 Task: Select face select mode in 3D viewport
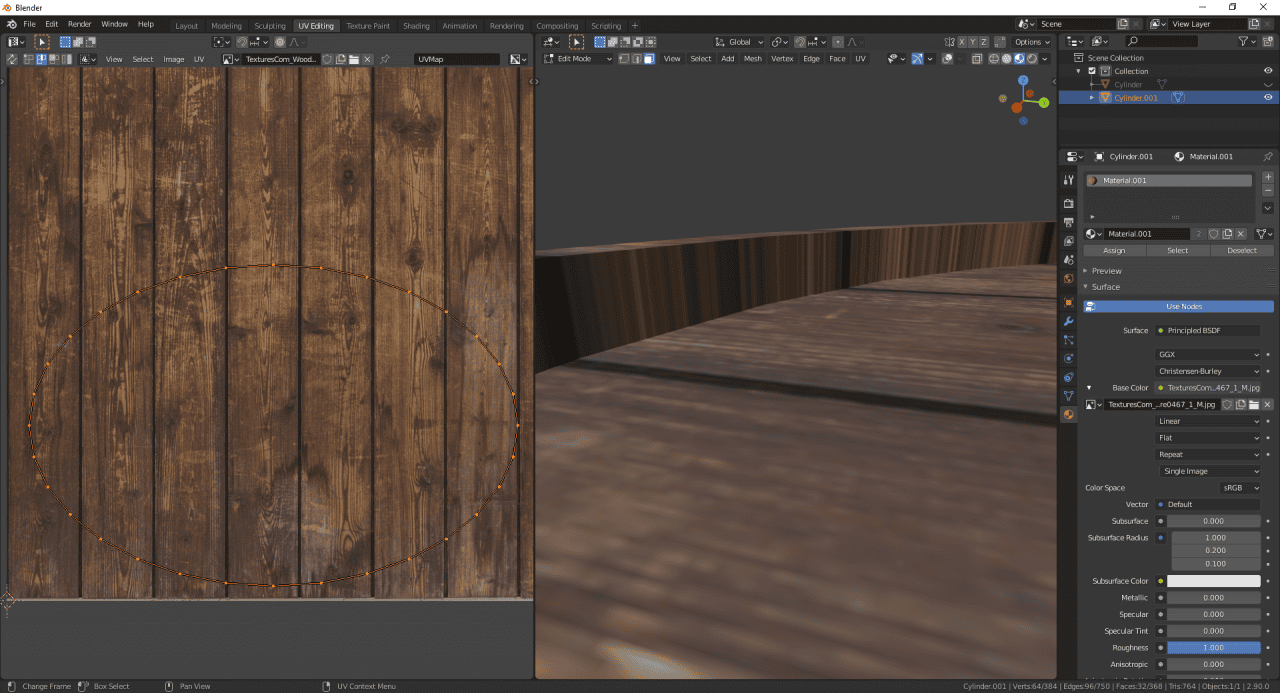649,59
